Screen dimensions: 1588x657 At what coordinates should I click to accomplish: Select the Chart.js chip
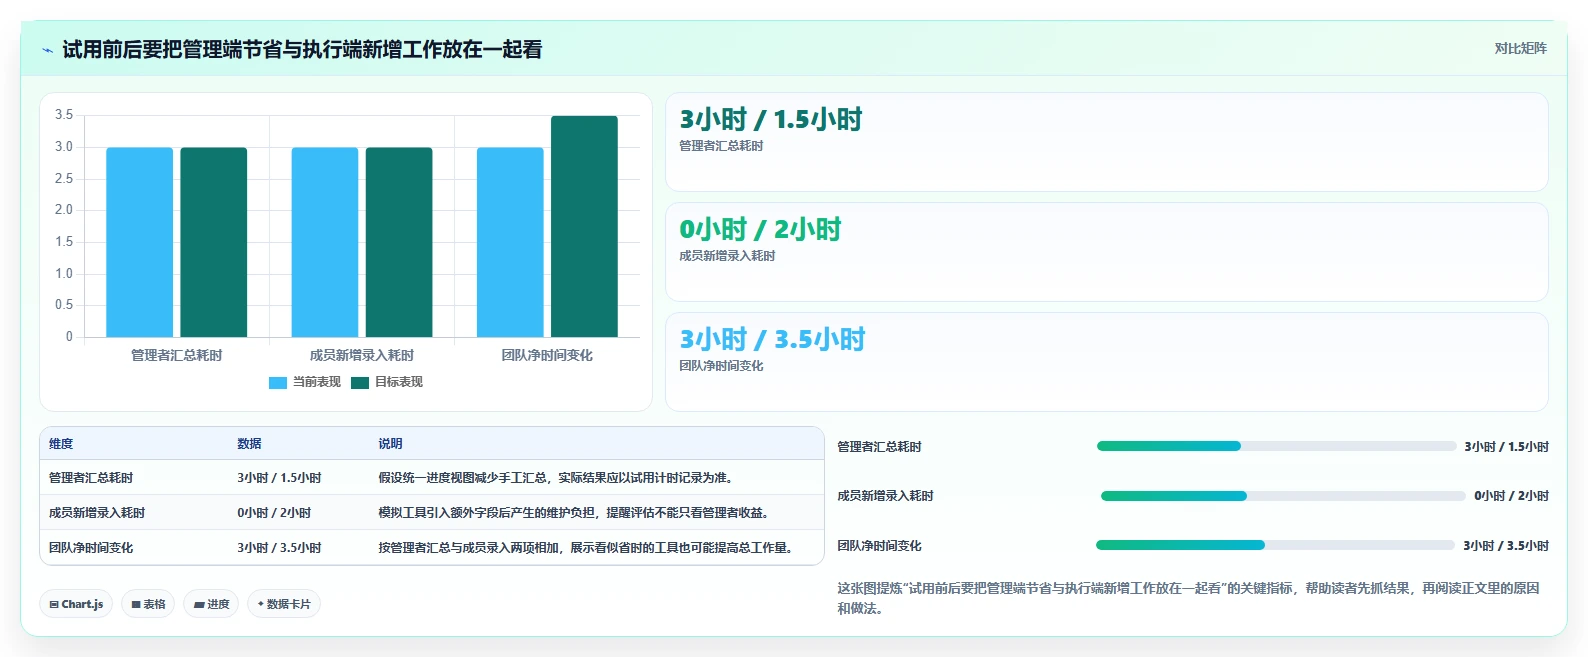pyautogui.click(x=76, y=604)
